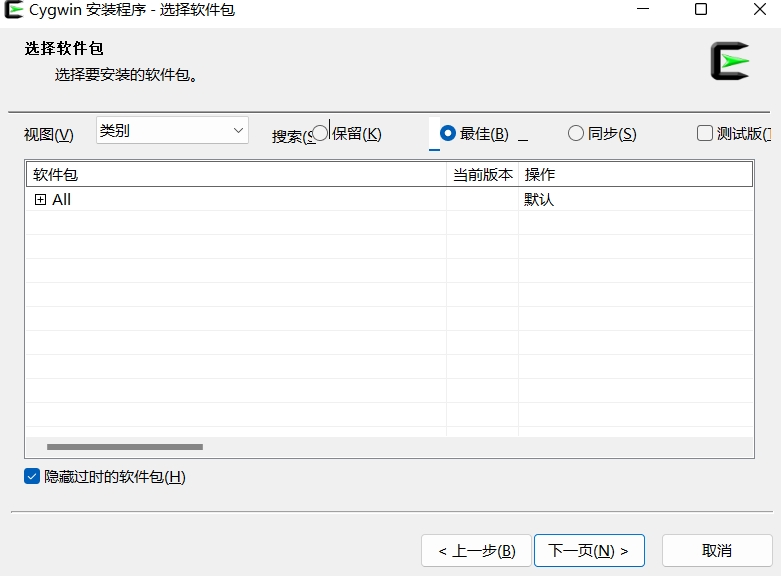Screen dimensions: 781x576
Task: Click the 软件包 column header
Action: (236, 174)
